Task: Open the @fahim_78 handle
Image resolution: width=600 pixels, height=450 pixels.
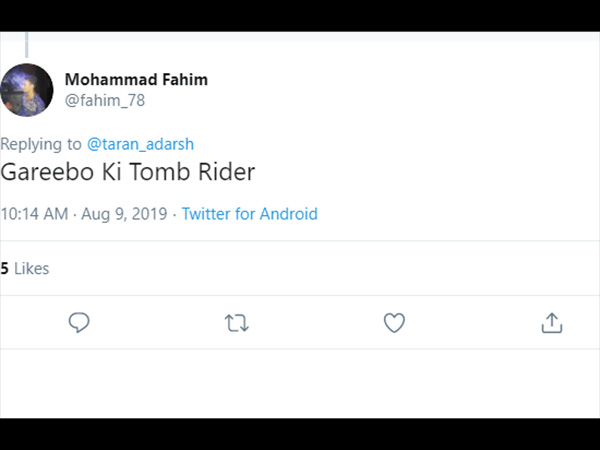Action: [x=105, y=100]
